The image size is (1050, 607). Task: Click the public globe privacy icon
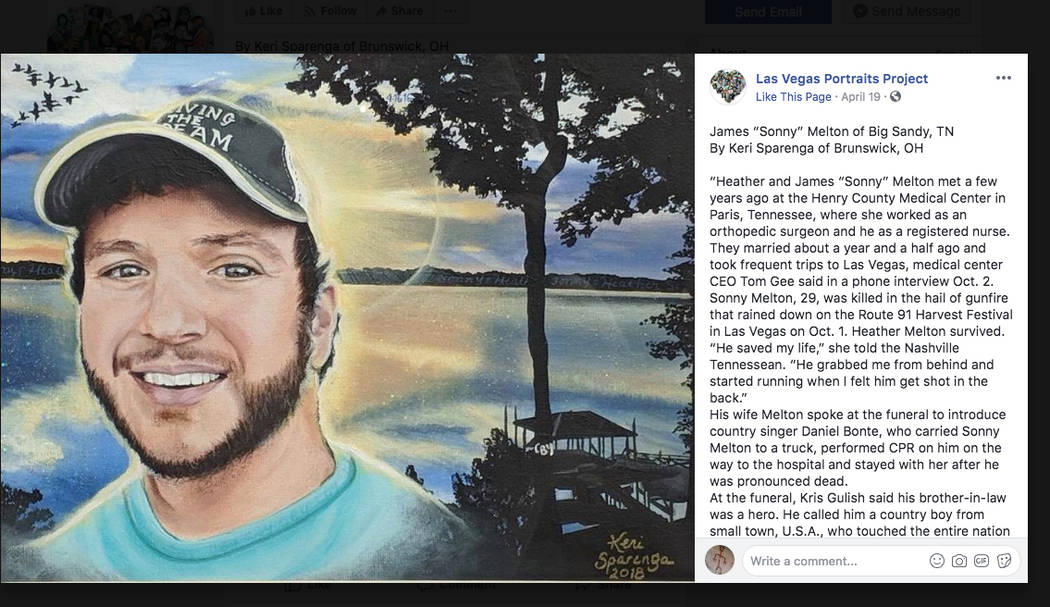coord(895,97)
